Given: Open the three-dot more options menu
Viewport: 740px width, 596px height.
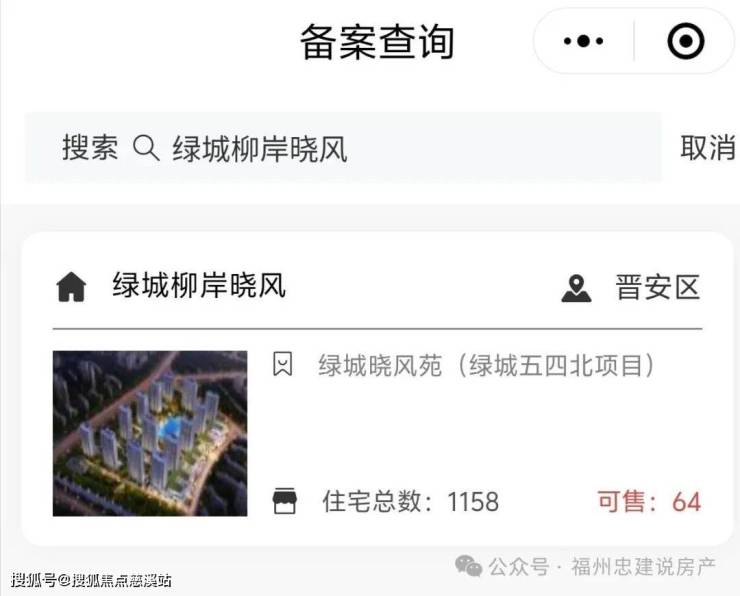Looking at the screenshot, I should click(x=583, y=41).
